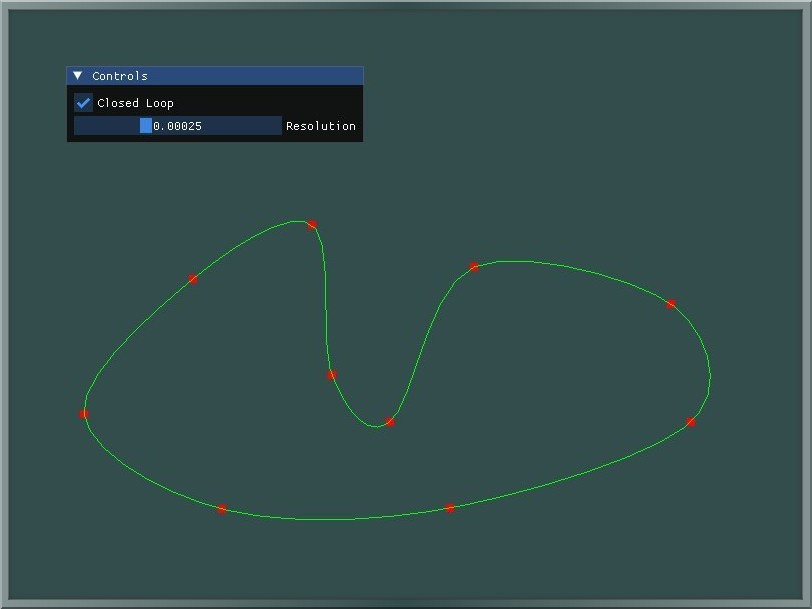This screenshot has height=609, width=812.
Task: Click the 'Resolution' label text
Action: click(x=321, y=126)
